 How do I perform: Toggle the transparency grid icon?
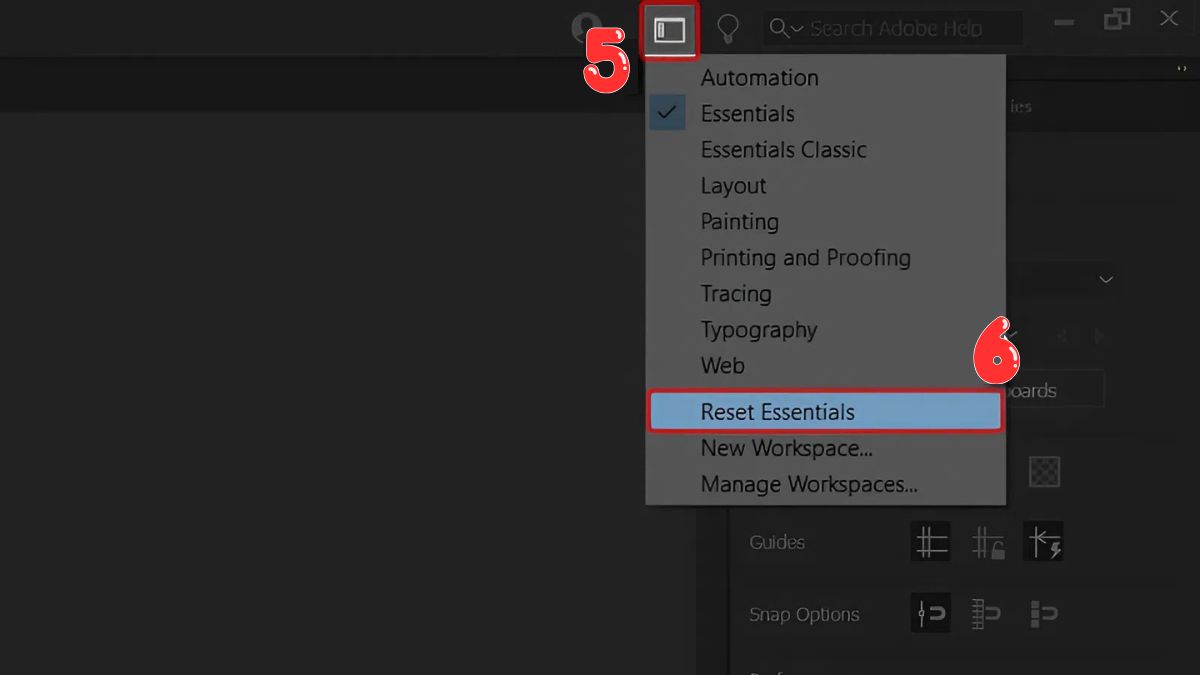1044,471
